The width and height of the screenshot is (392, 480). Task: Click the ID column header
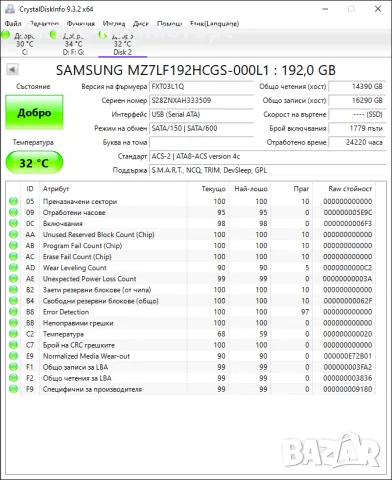click(x=30, y=189)
